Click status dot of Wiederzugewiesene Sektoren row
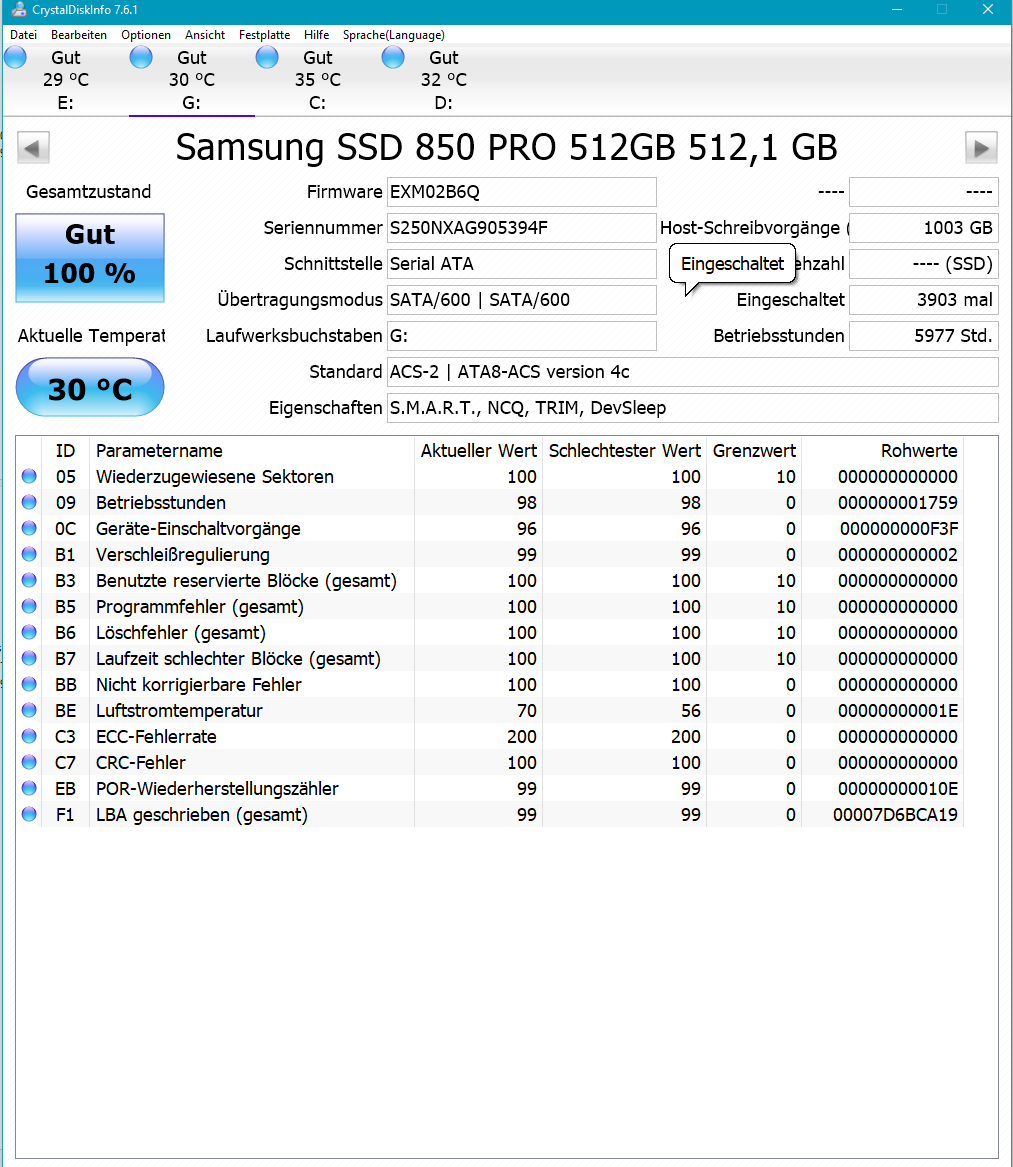This screenshot has height=1167, width=1013. 29,476
